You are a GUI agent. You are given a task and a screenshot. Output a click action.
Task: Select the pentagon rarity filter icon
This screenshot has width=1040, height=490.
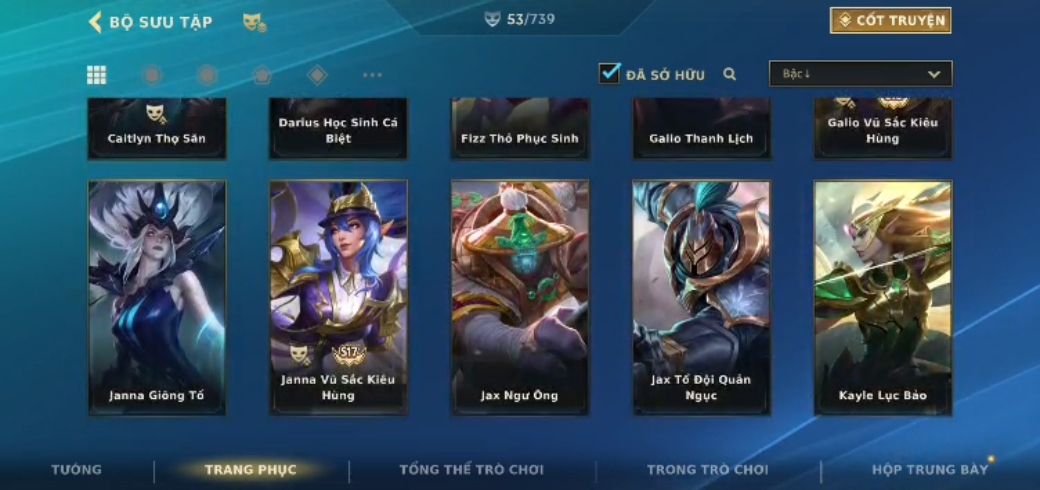click(x=262, y=75)
